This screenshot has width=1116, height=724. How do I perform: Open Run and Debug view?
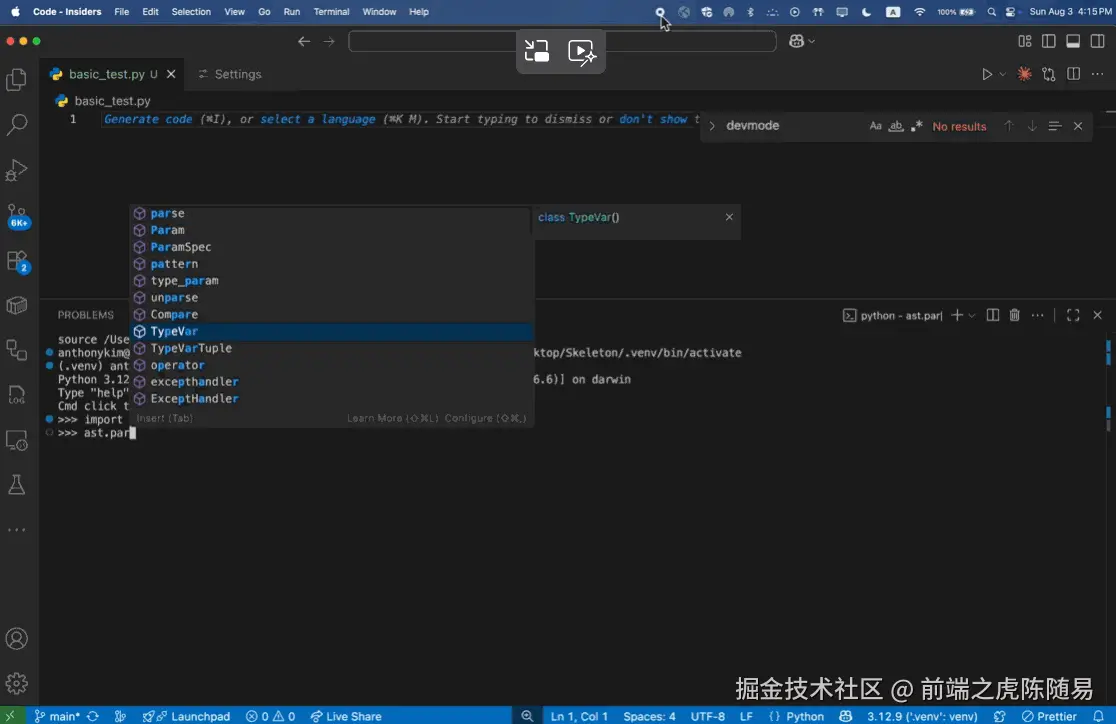click(x=17, y=170)
